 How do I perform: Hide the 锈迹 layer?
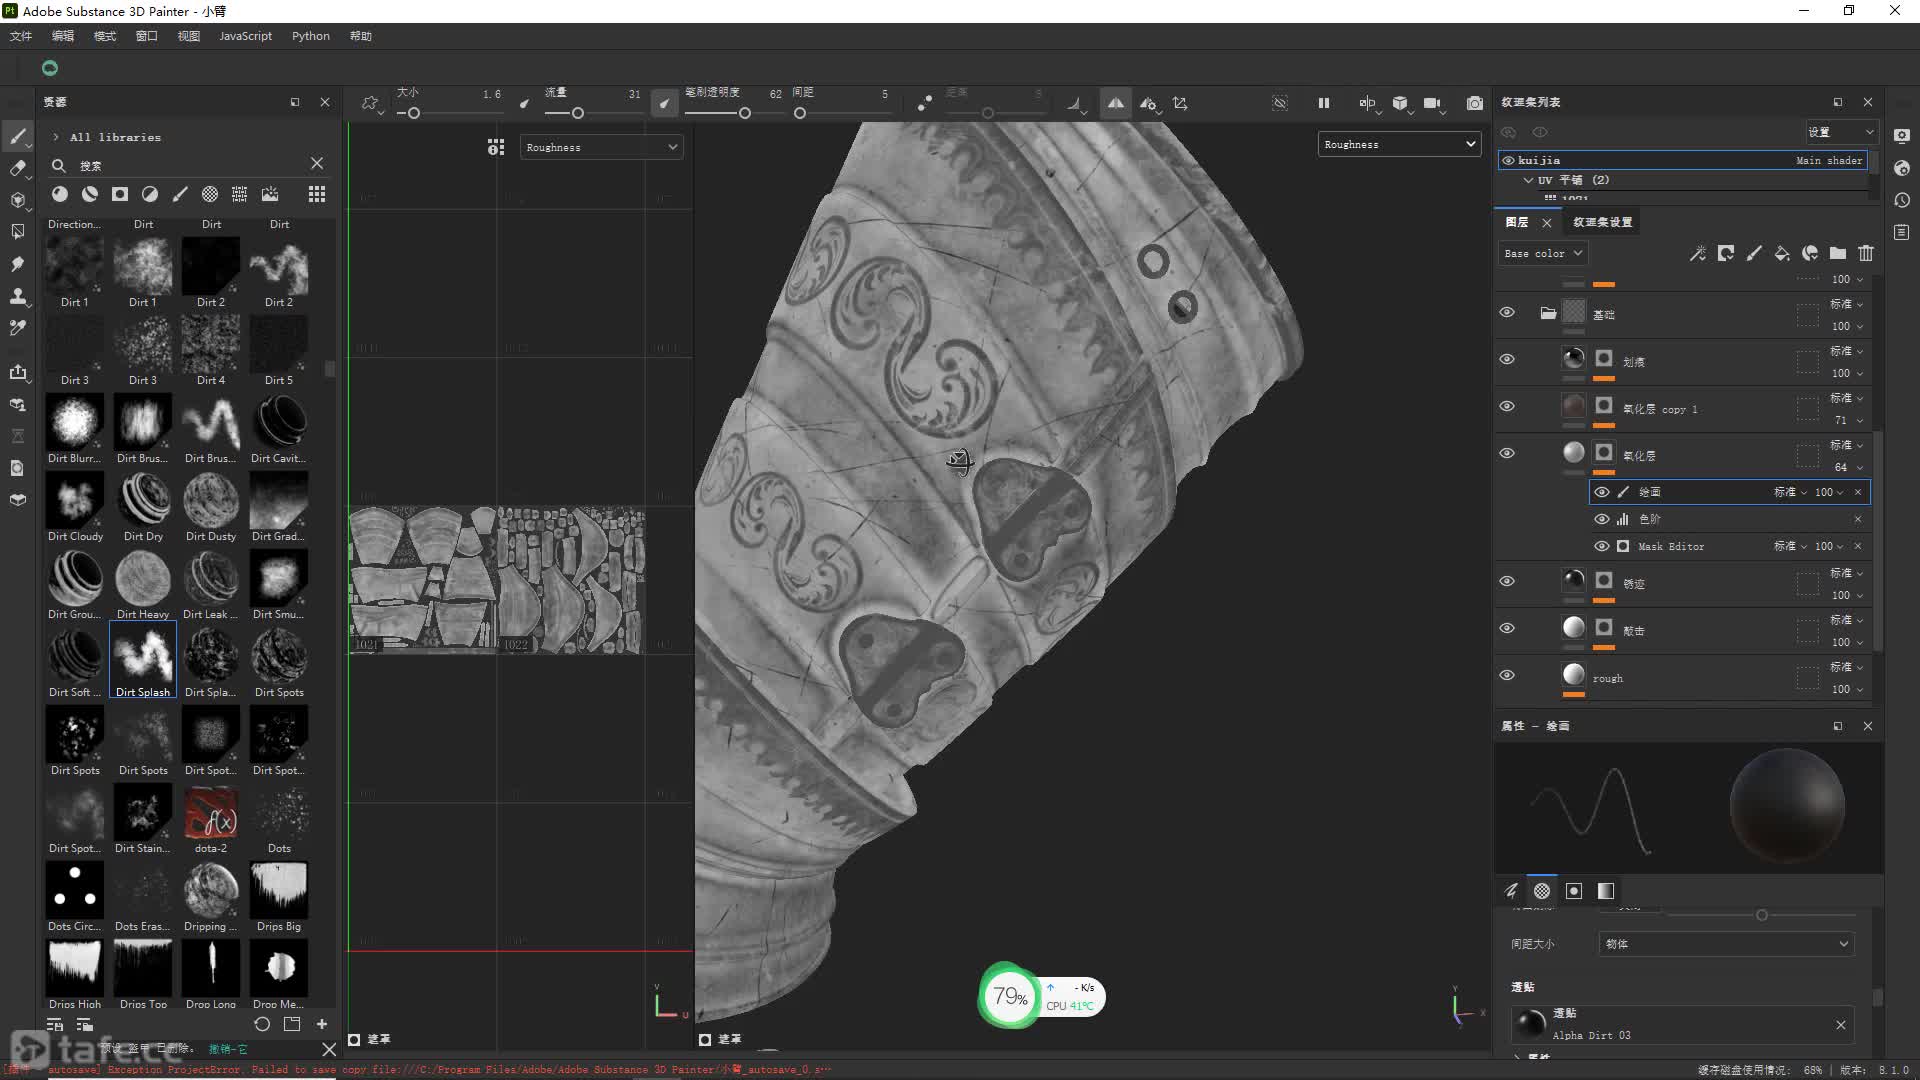(x=1507, y=581)
